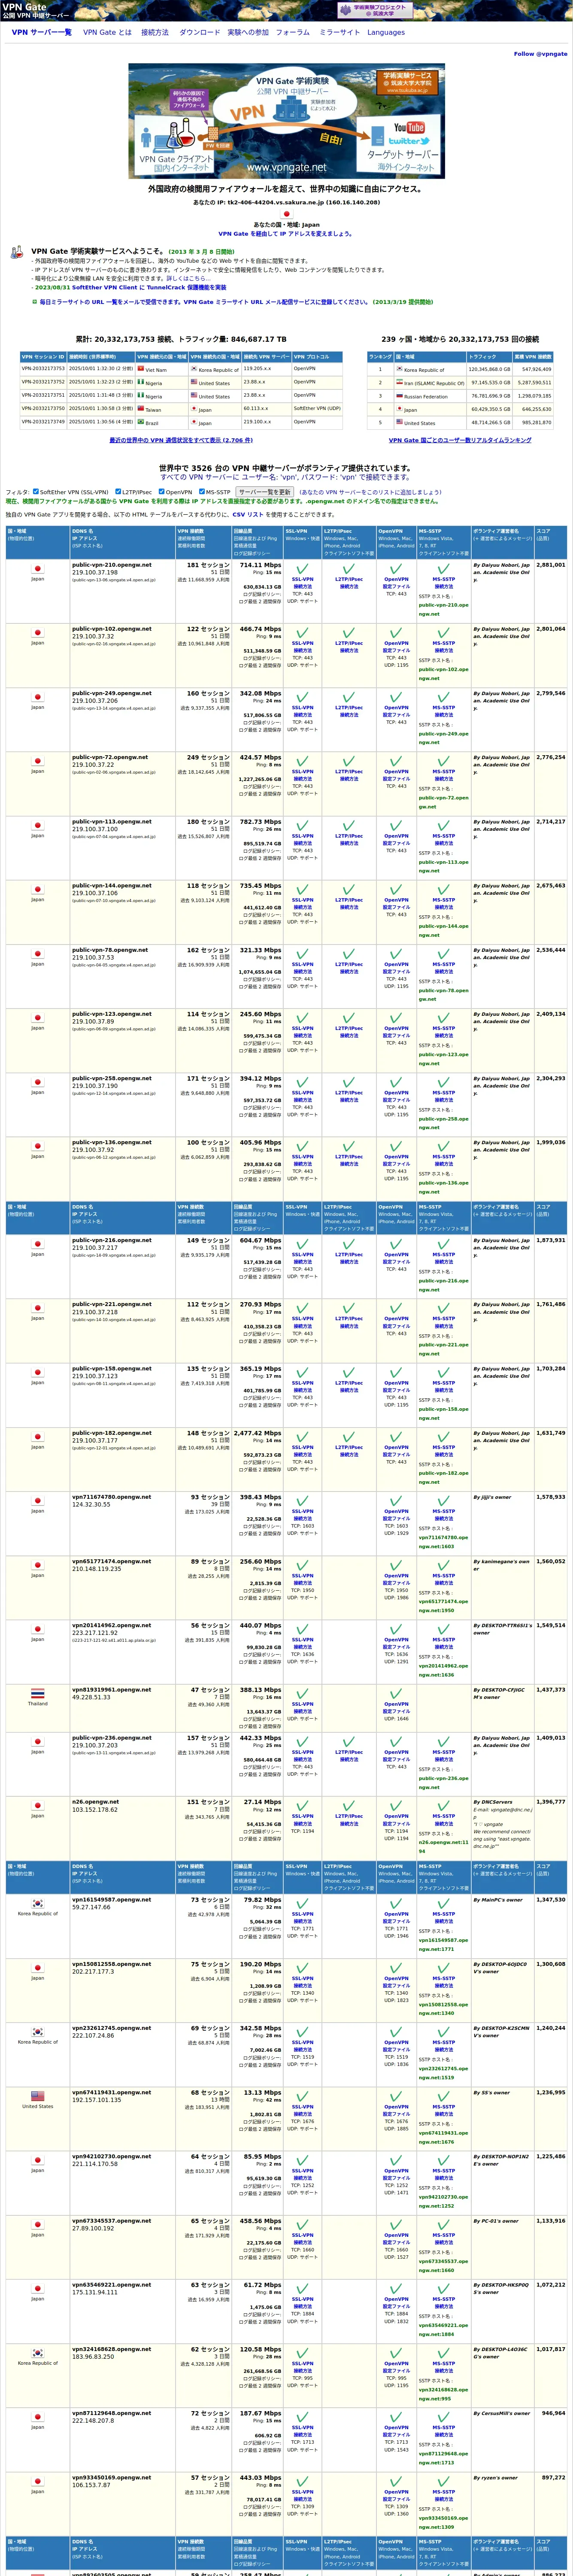
Task: Click the サーバー一覧を更新 button
Action: 265,492
